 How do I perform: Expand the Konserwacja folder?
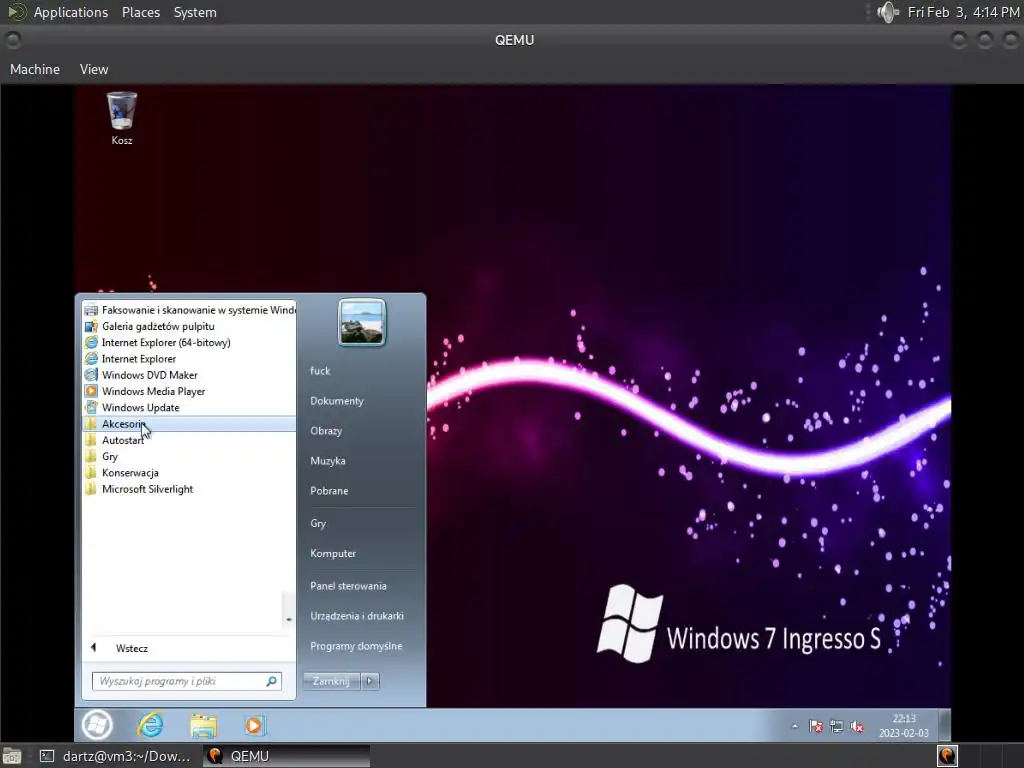pos(189,473)
